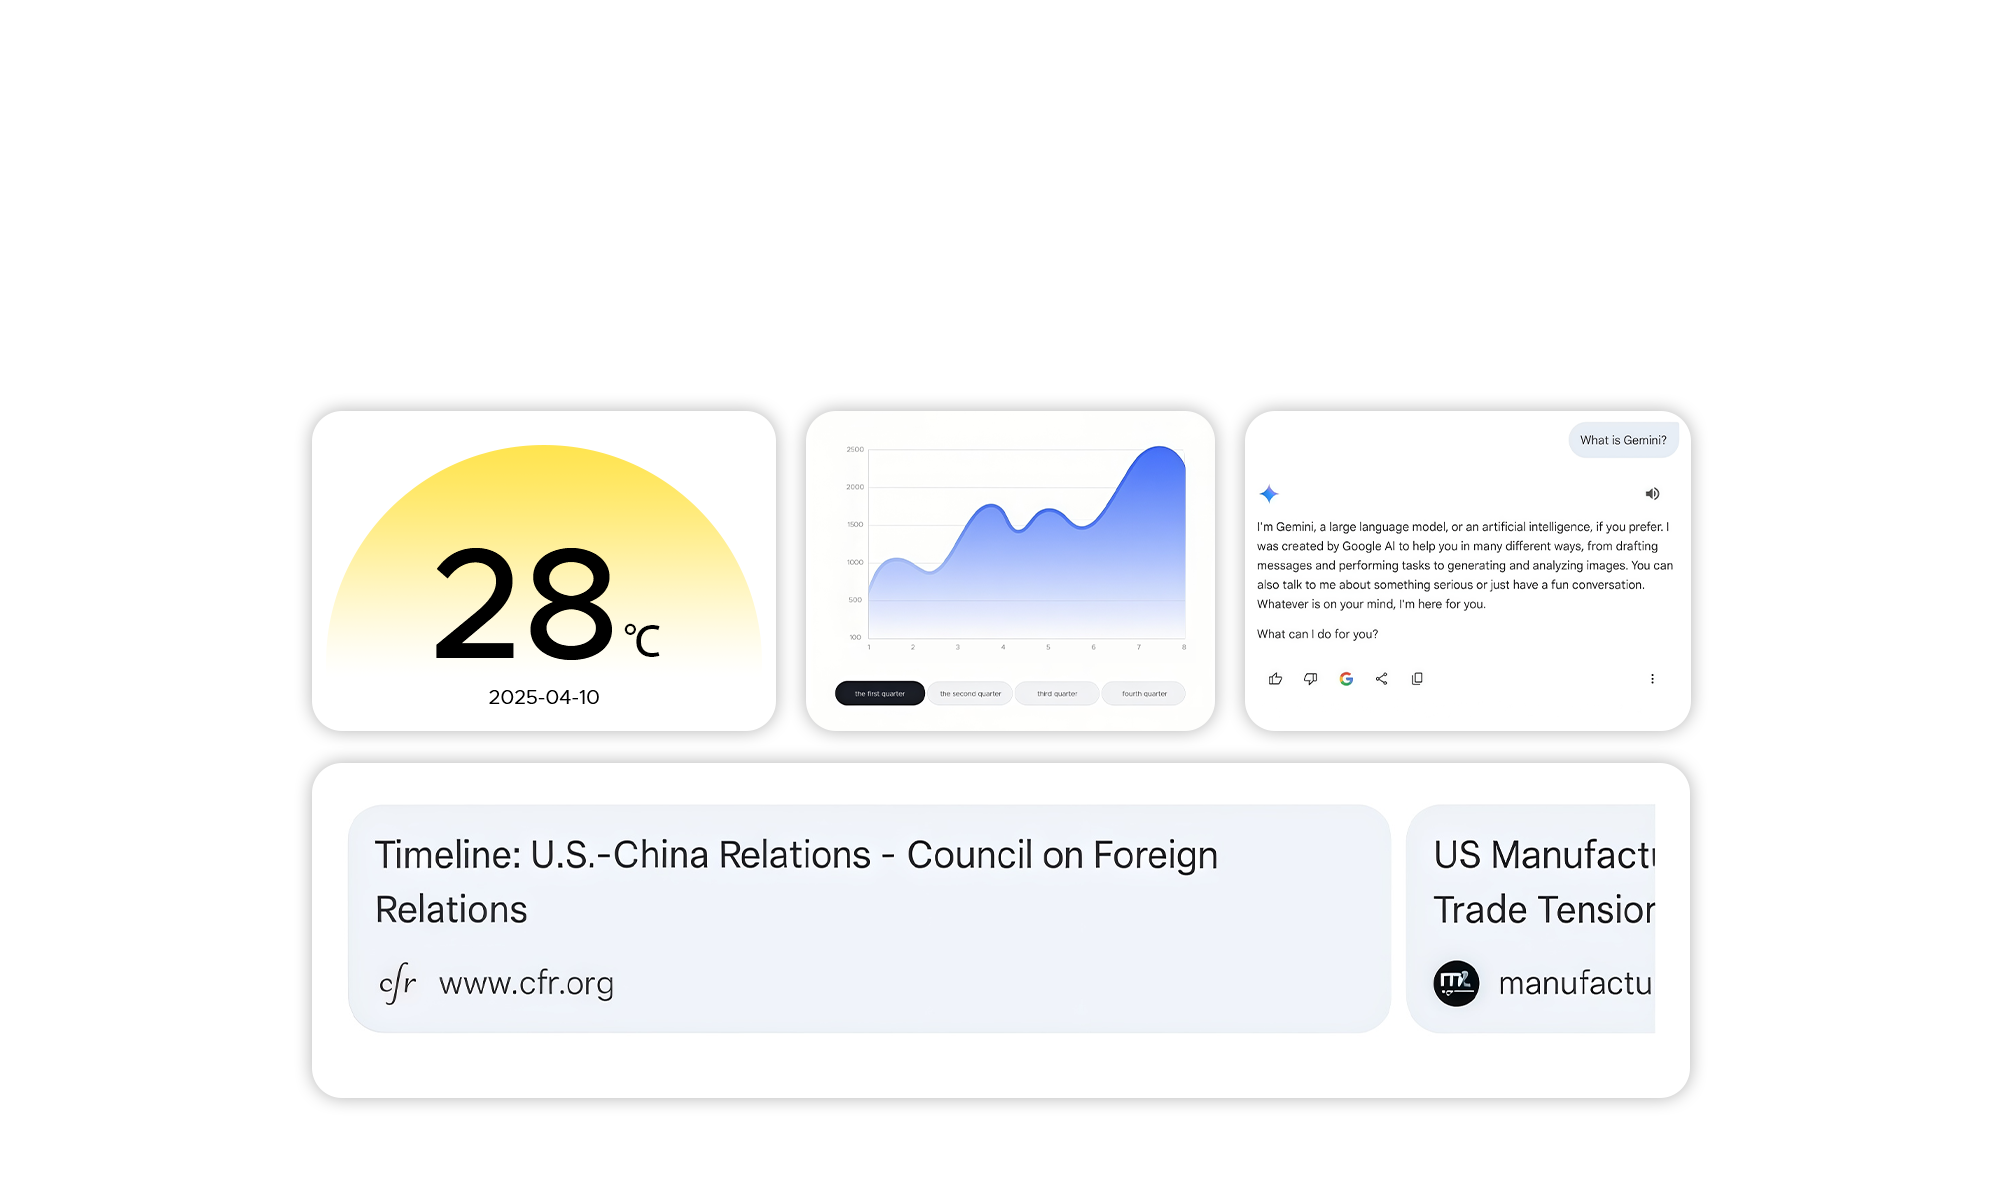Select the 'third quarter' tab
This screenshot has height=1200, width=2000.
coord(1057,693)
